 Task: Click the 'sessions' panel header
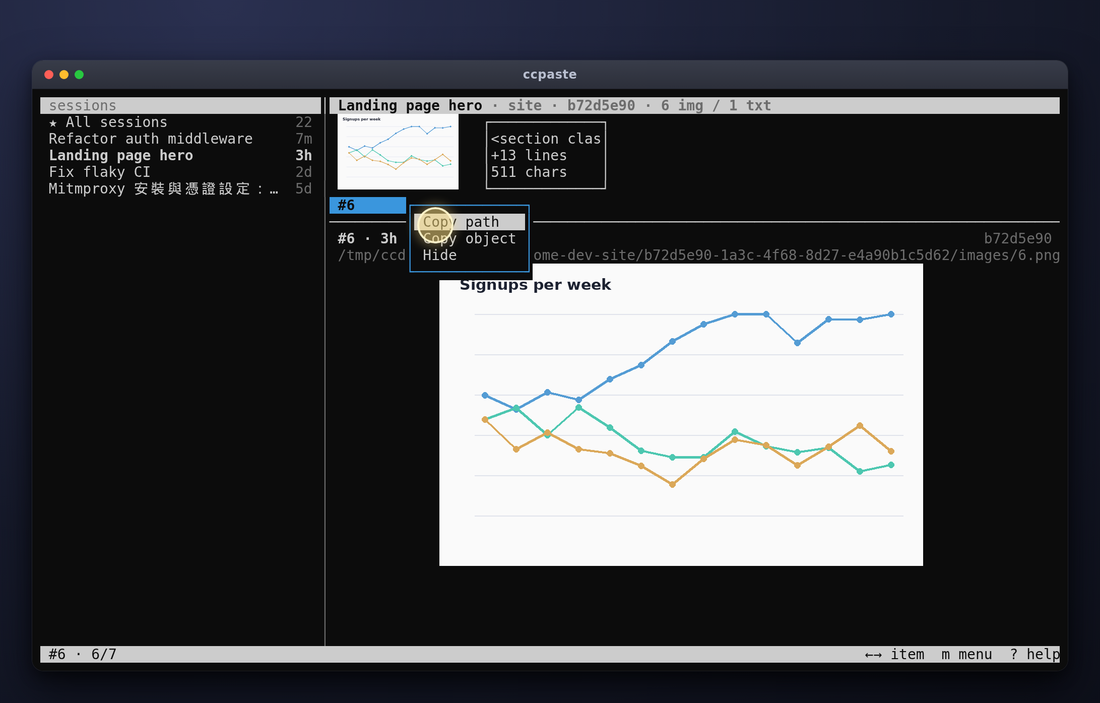coord(180,105)
